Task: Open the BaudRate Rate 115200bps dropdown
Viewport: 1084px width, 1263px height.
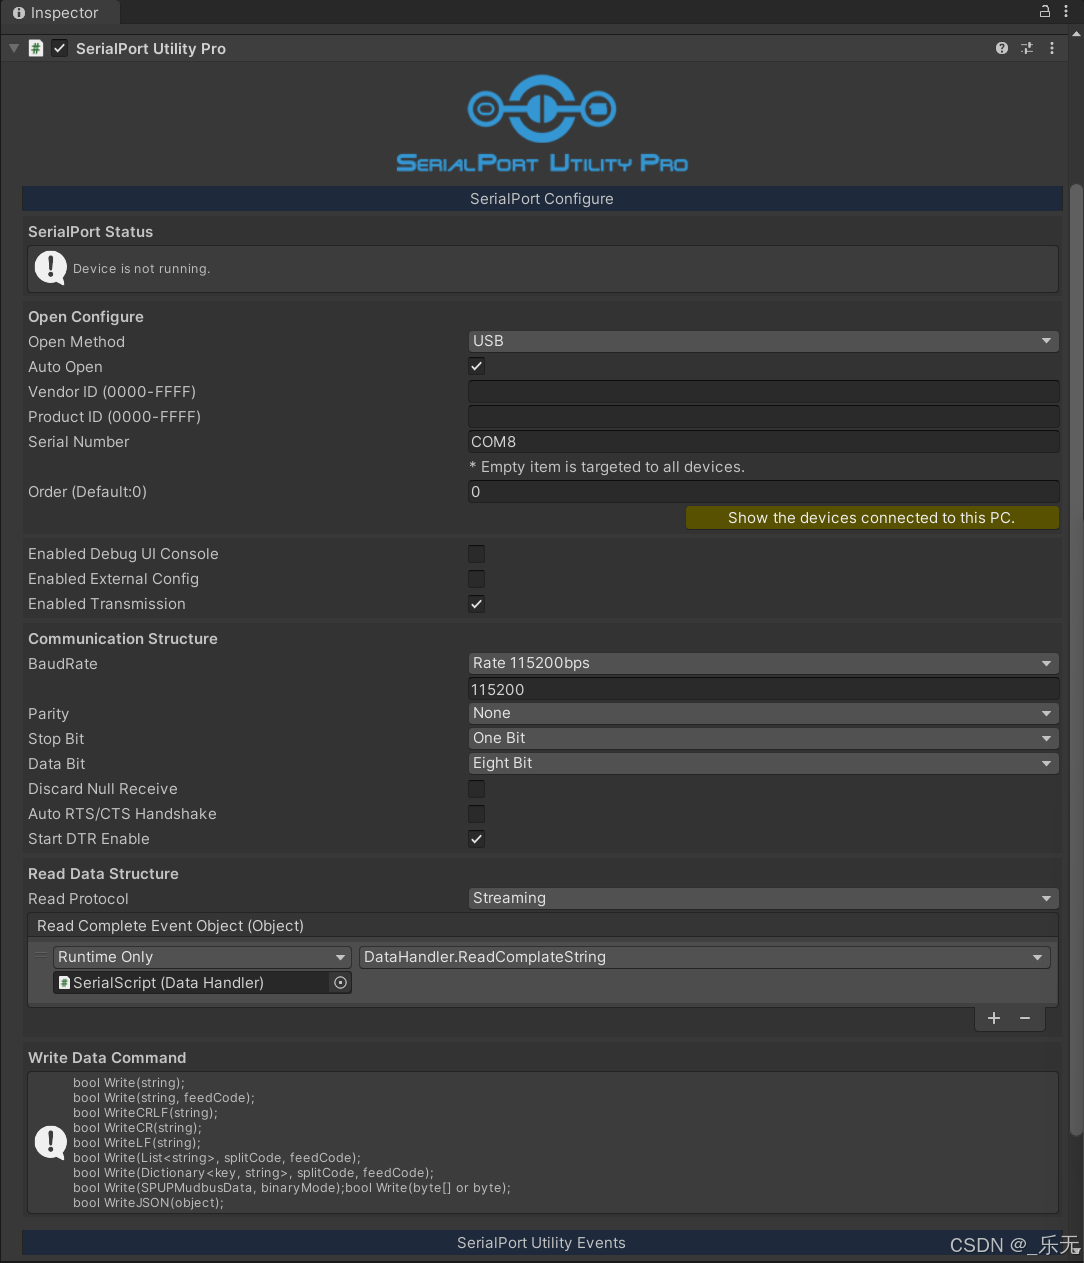Action: (x=763, y=663)
